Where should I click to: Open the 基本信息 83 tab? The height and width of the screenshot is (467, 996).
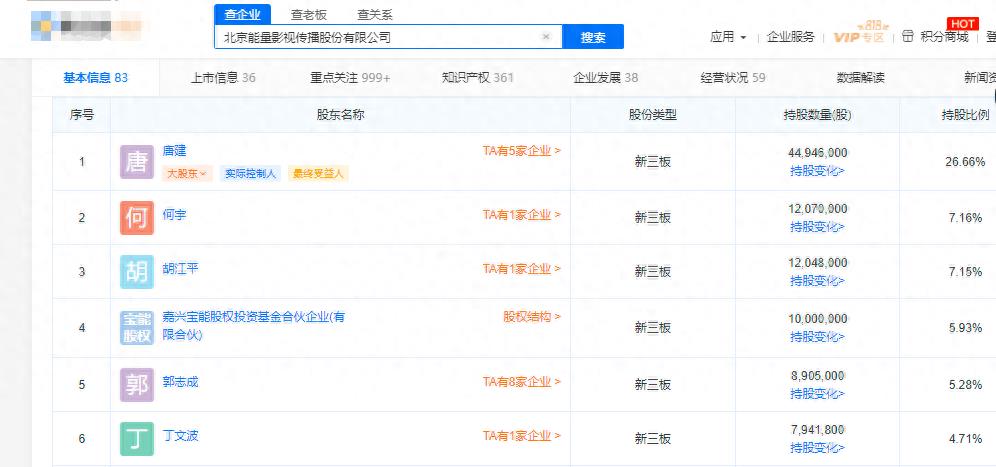96,78
